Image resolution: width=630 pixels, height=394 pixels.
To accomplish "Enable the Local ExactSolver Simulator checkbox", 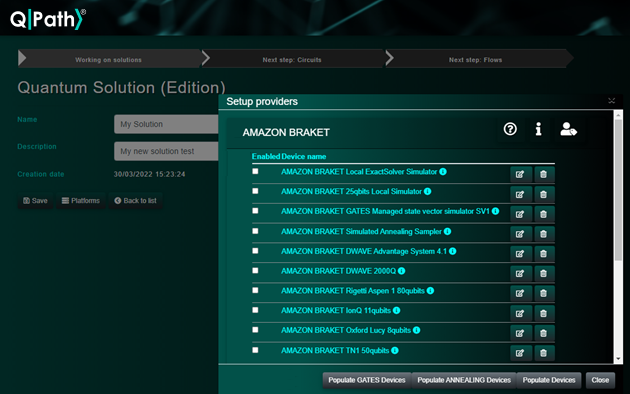I will coord(255,171).
